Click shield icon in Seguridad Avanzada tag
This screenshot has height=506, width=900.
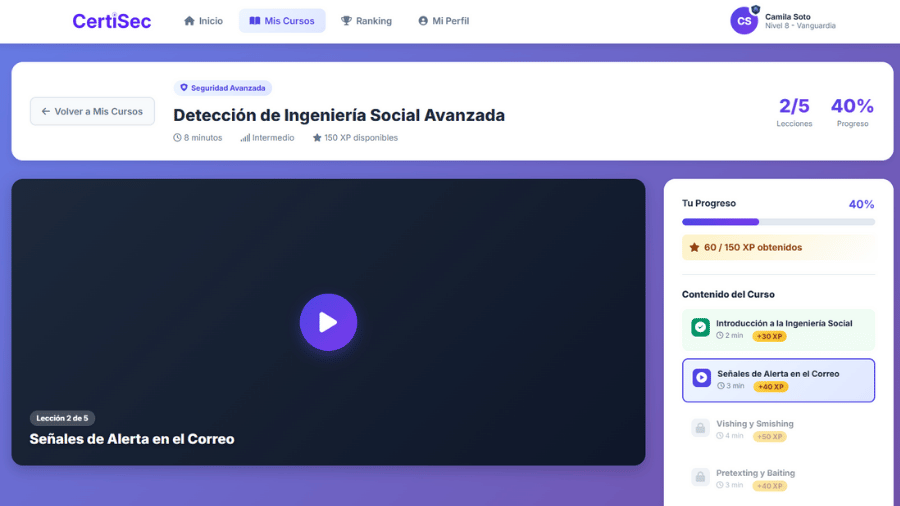click(x=184, y=88)
